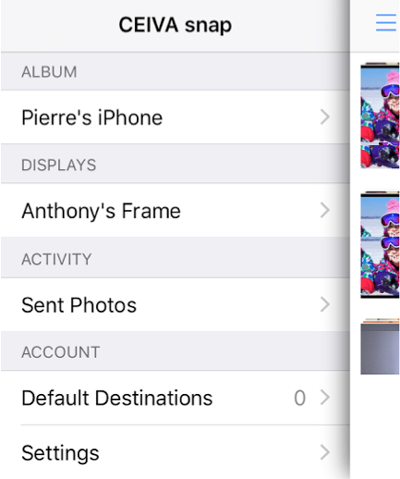This screenshot has width=400, height=479.
Task: Click the ACCOUNT section header
Action: [x=61, y=352]
